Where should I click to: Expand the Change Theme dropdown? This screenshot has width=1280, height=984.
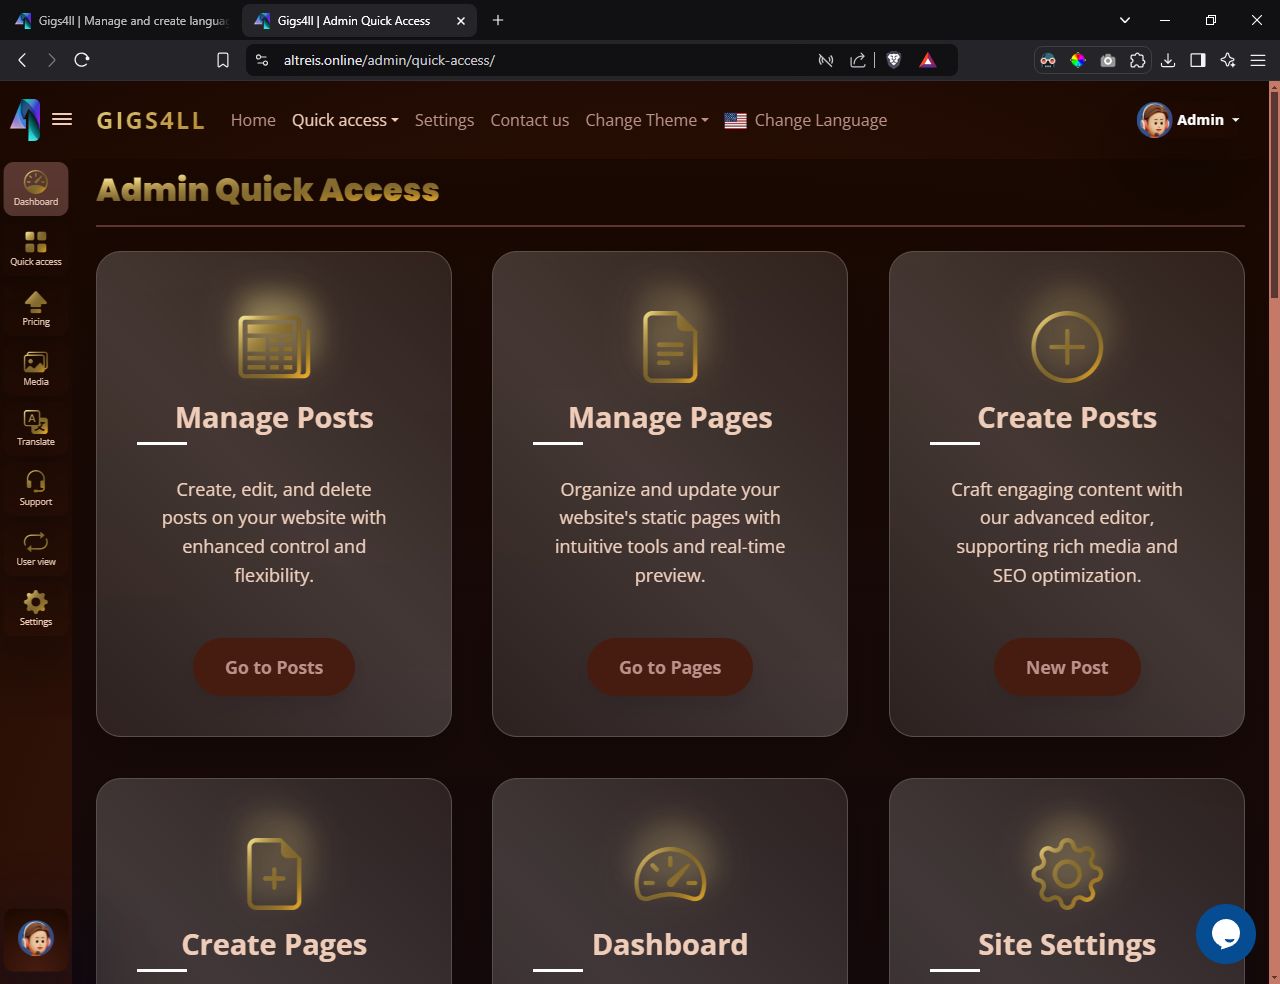pos(646,120)
